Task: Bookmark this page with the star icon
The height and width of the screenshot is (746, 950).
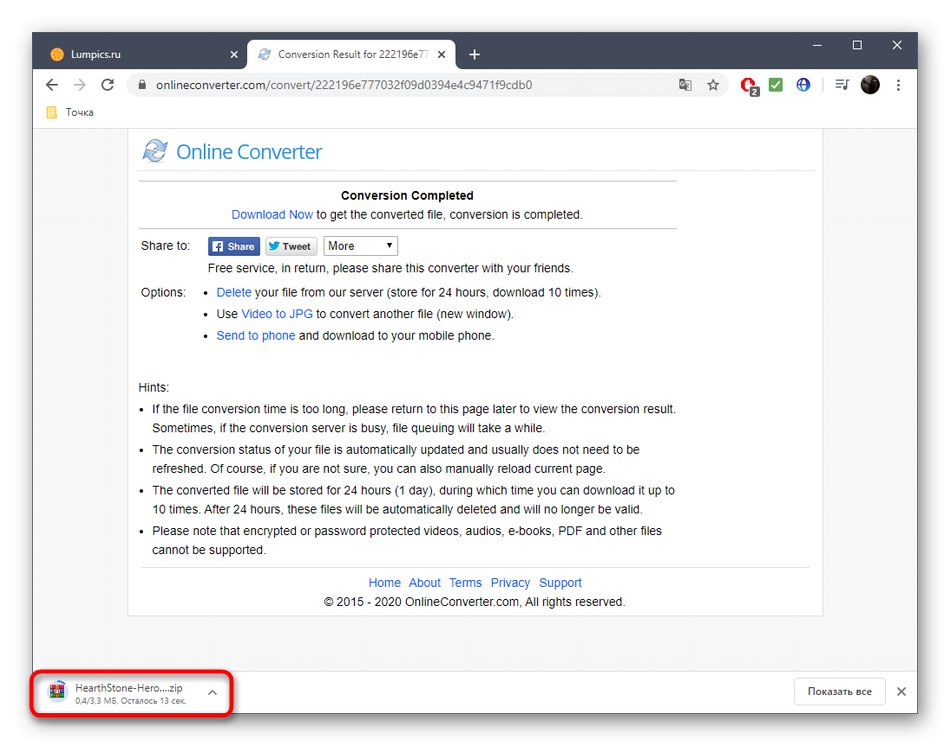Action: pyautogui.click(x=713, y=85)
